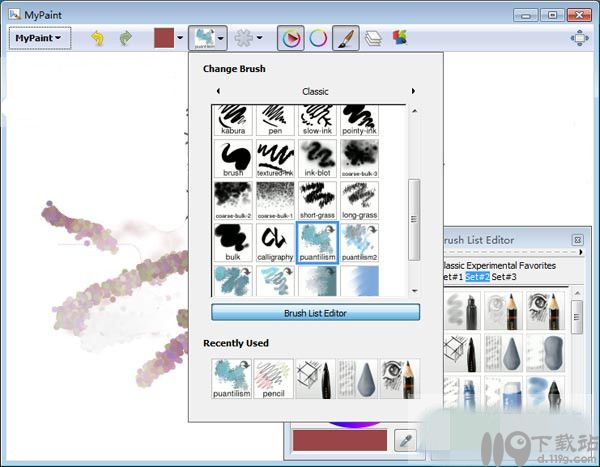Click the fullscreen icon at toolbar right

coord(580,38)
